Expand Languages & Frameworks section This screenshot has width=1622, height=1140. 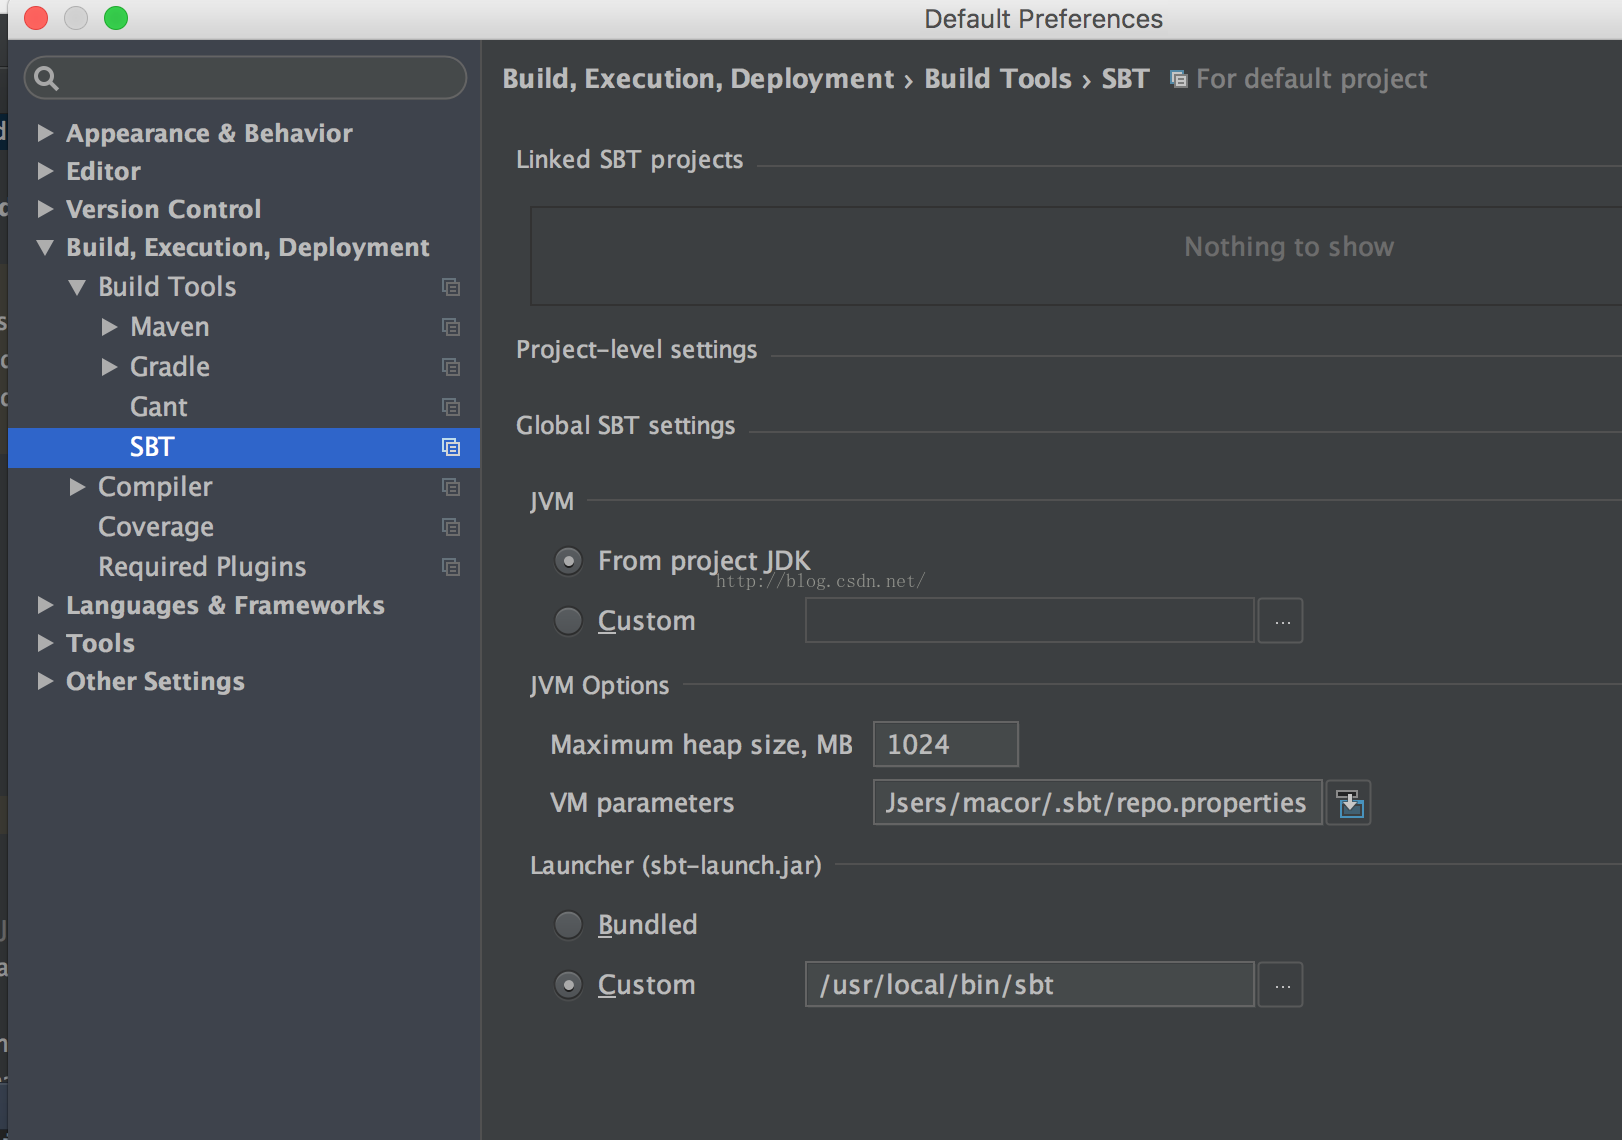45,605
